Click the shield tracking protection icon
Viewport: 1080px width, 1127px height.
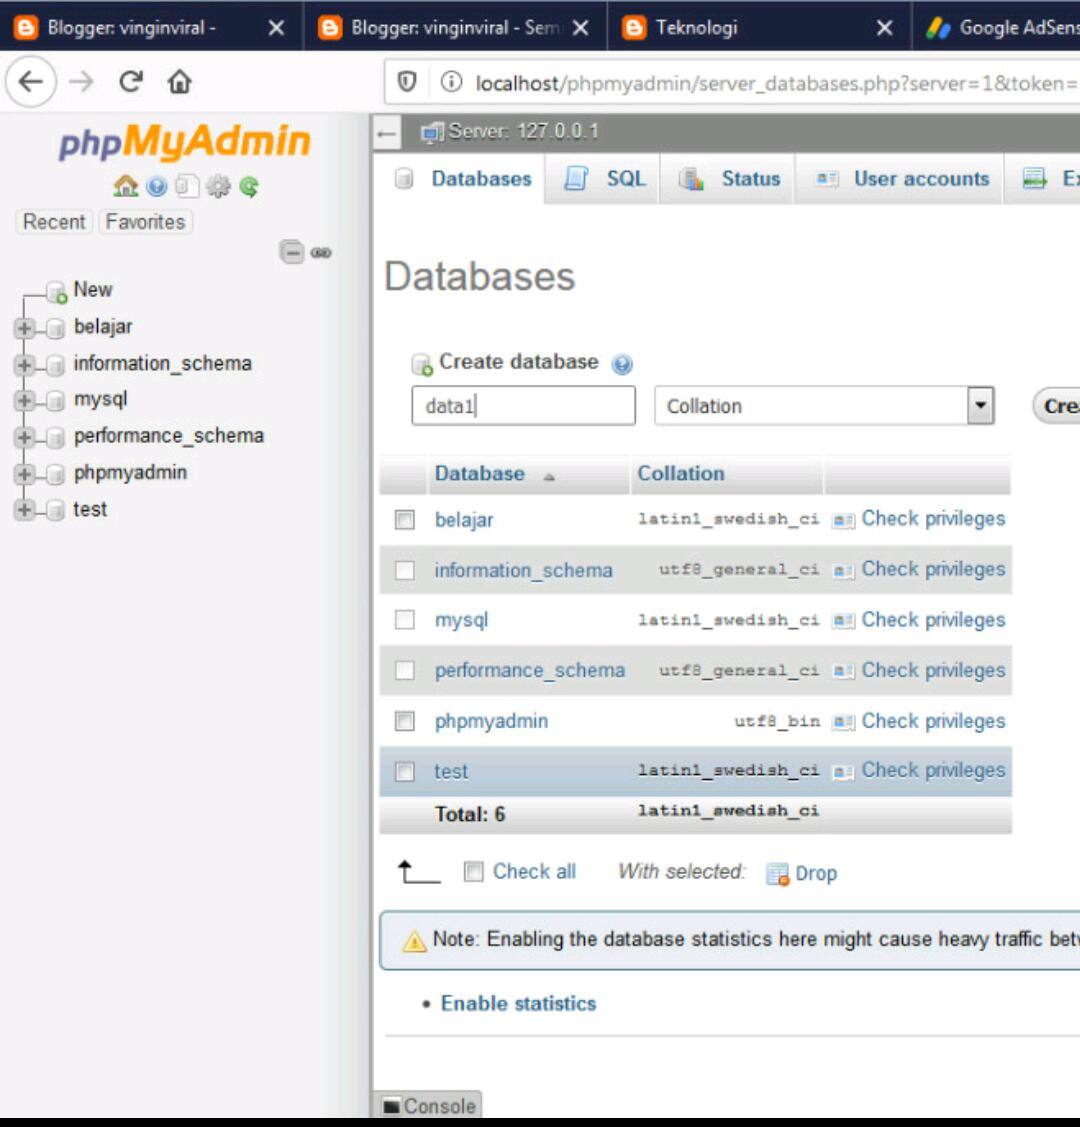click(407, 82)
